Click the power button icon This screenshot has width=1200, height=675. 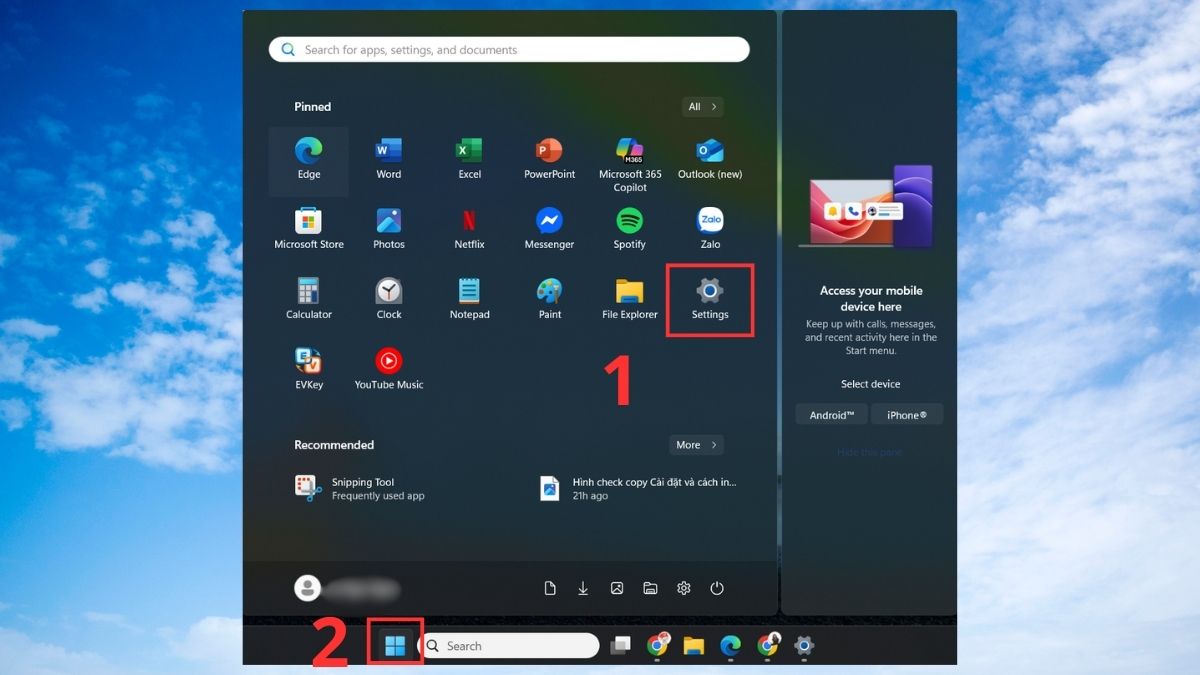[717, 588]
